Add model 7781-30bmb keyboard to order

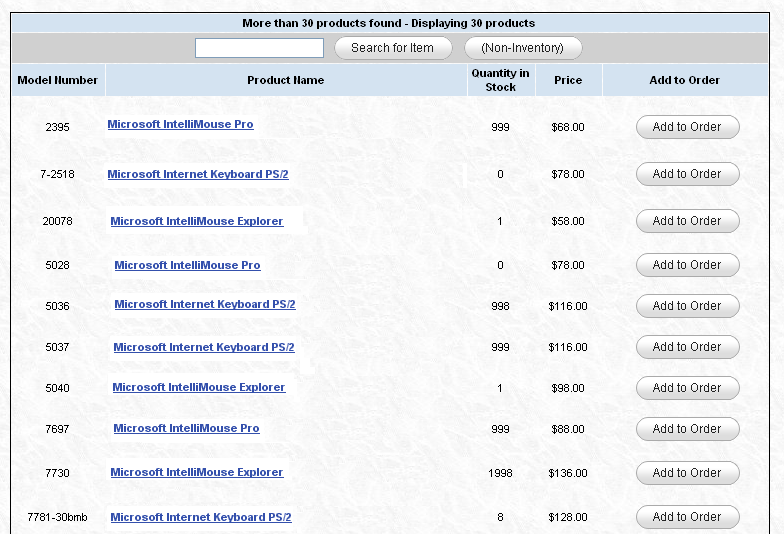point(688,517)
